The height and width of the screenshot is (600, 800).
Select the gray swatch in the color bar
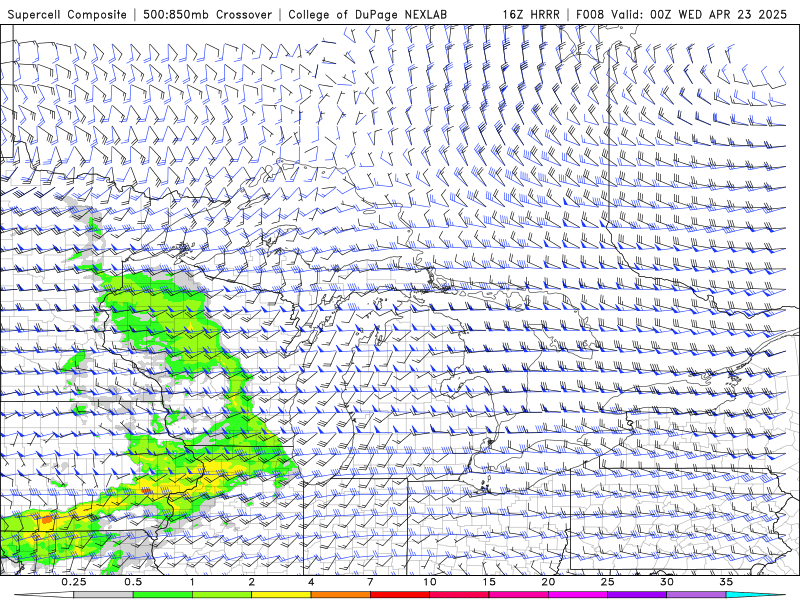point(104,595)
